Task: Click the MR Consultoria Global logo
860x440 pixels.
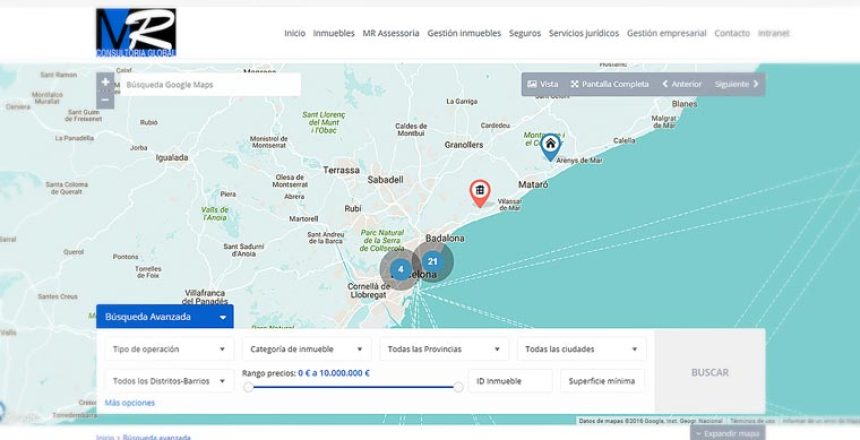Action: (136, 33)
